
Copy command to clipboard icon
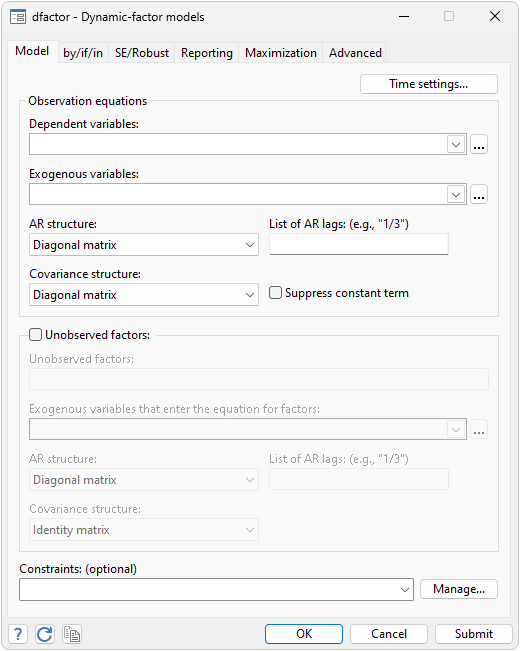pyautogui.click(x=71, y=634)
